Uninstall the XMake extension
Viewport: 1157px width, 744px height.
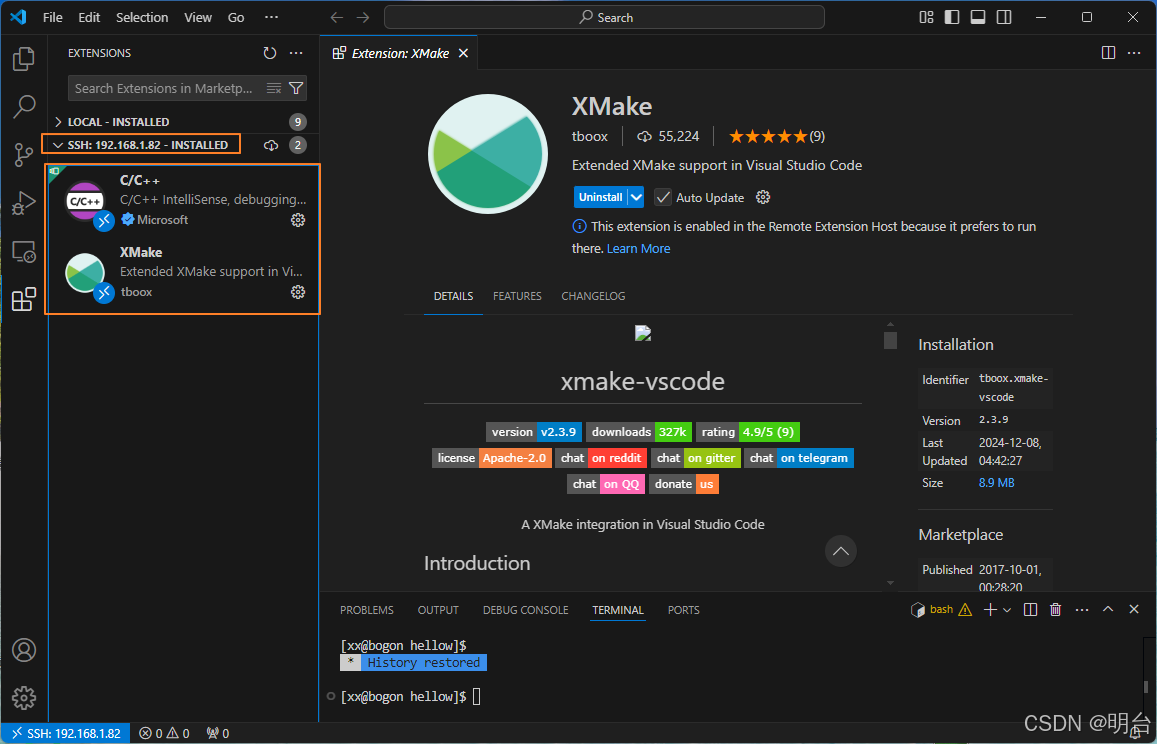pyautogui.click(x=601, y=197)
